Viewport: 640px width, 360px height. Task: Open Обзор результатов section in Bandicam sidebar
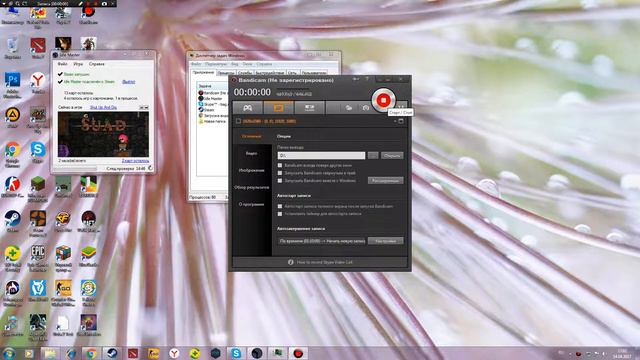pyautogui.click(x=252, y=187)
